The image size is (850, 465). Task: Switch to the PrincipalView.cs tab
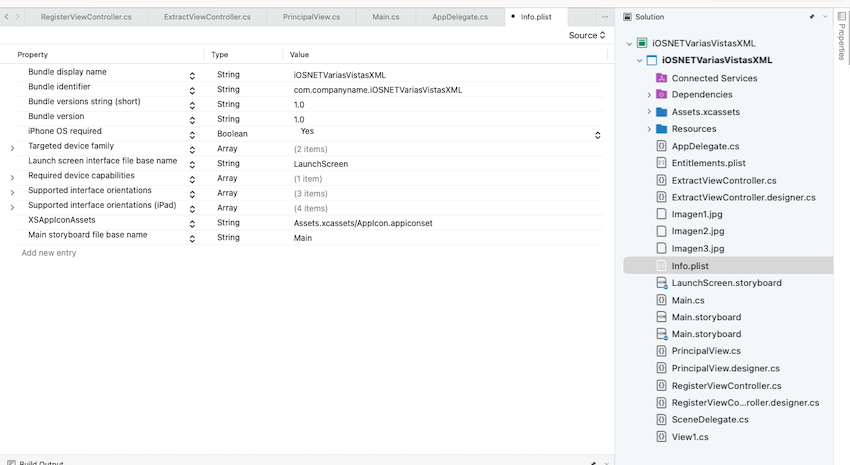(311, 17)
